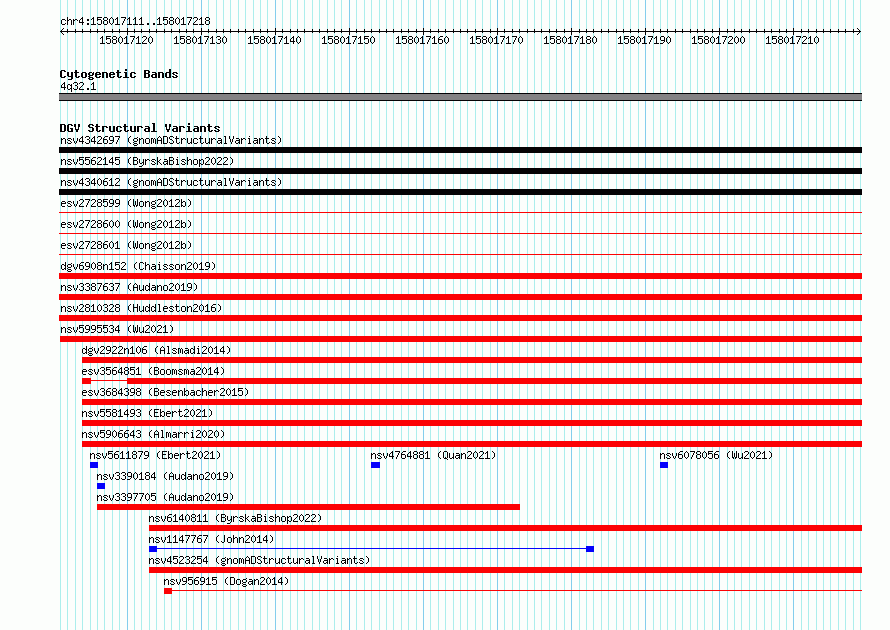Viewport: 890px width, 630px height.
Task: Click the blue marker under nsv5611879
Action: [x=94, y=465]
